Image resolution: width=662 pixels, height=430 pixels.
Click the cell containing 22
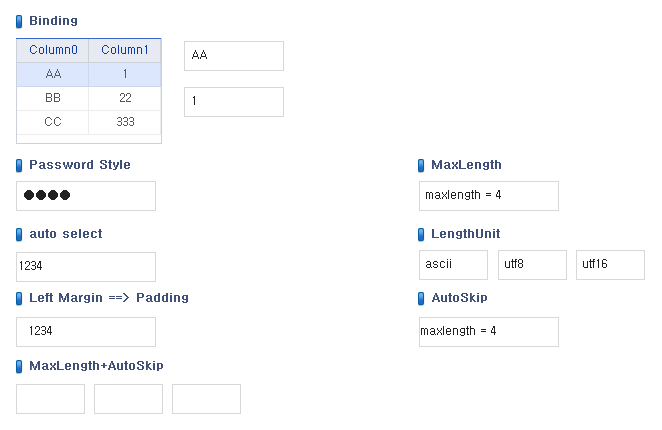(x=125, y=98)
